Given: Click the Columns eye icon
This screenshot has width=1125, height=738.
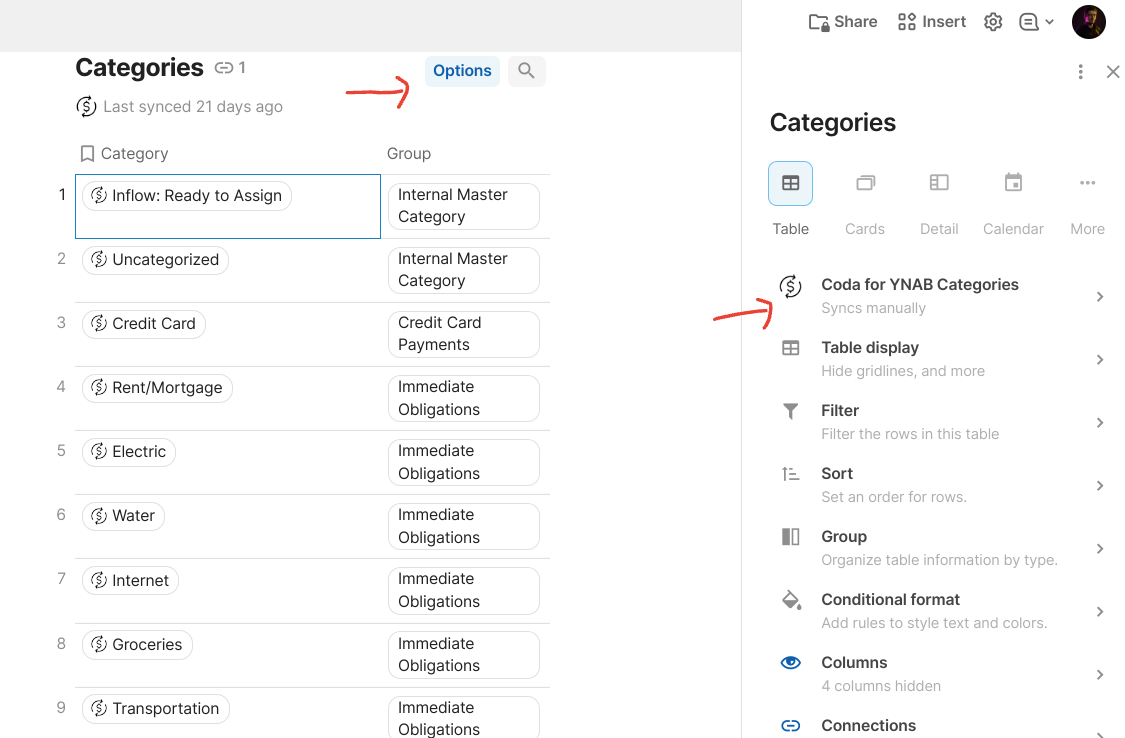Looking at the screenshot, I should [x=791, y=662].
